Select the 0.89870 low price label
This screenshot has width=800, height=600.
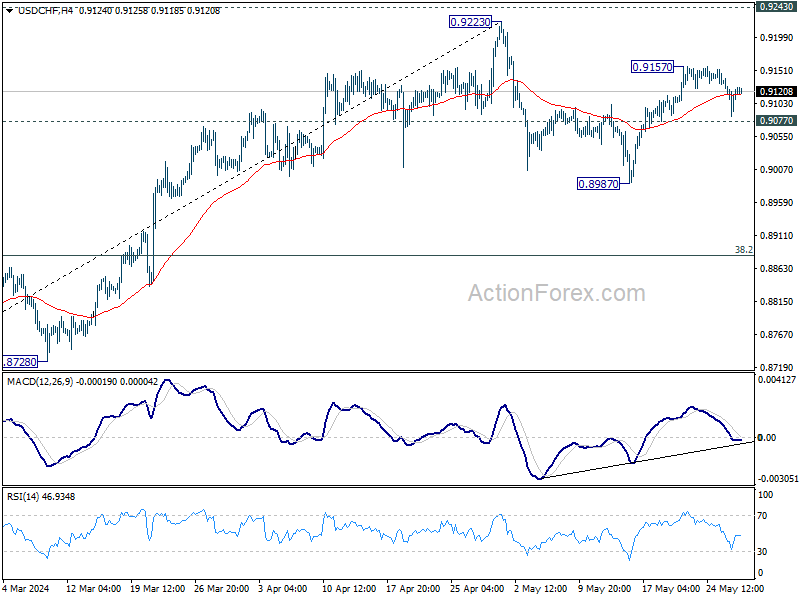coord(598,184)
